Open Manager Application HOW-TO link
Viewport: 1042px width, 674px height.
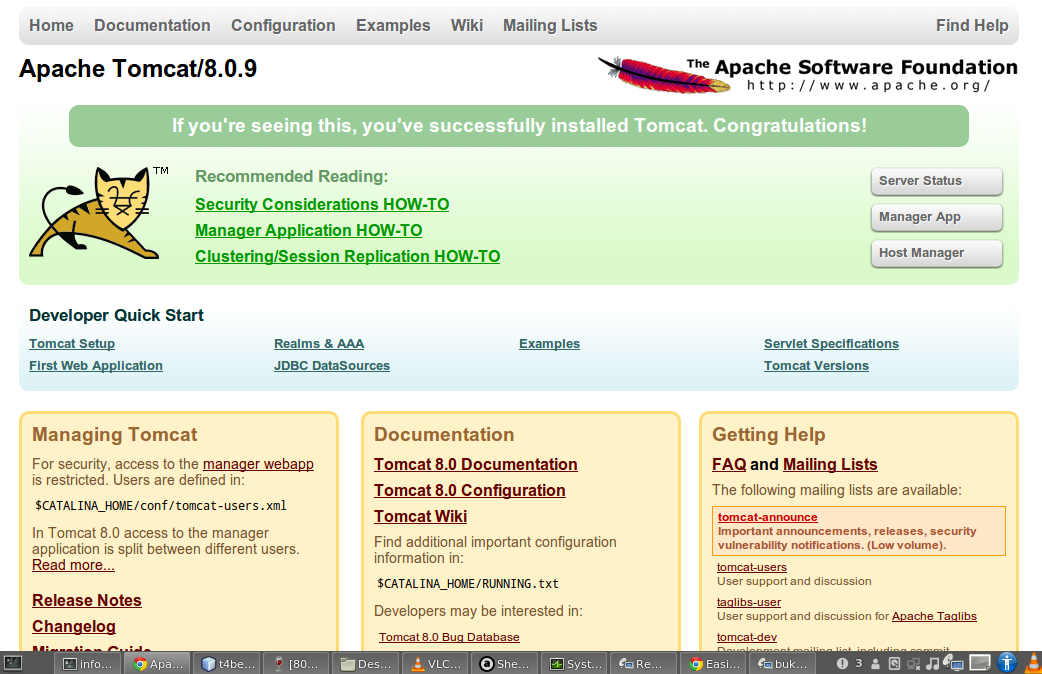[308, 230]
